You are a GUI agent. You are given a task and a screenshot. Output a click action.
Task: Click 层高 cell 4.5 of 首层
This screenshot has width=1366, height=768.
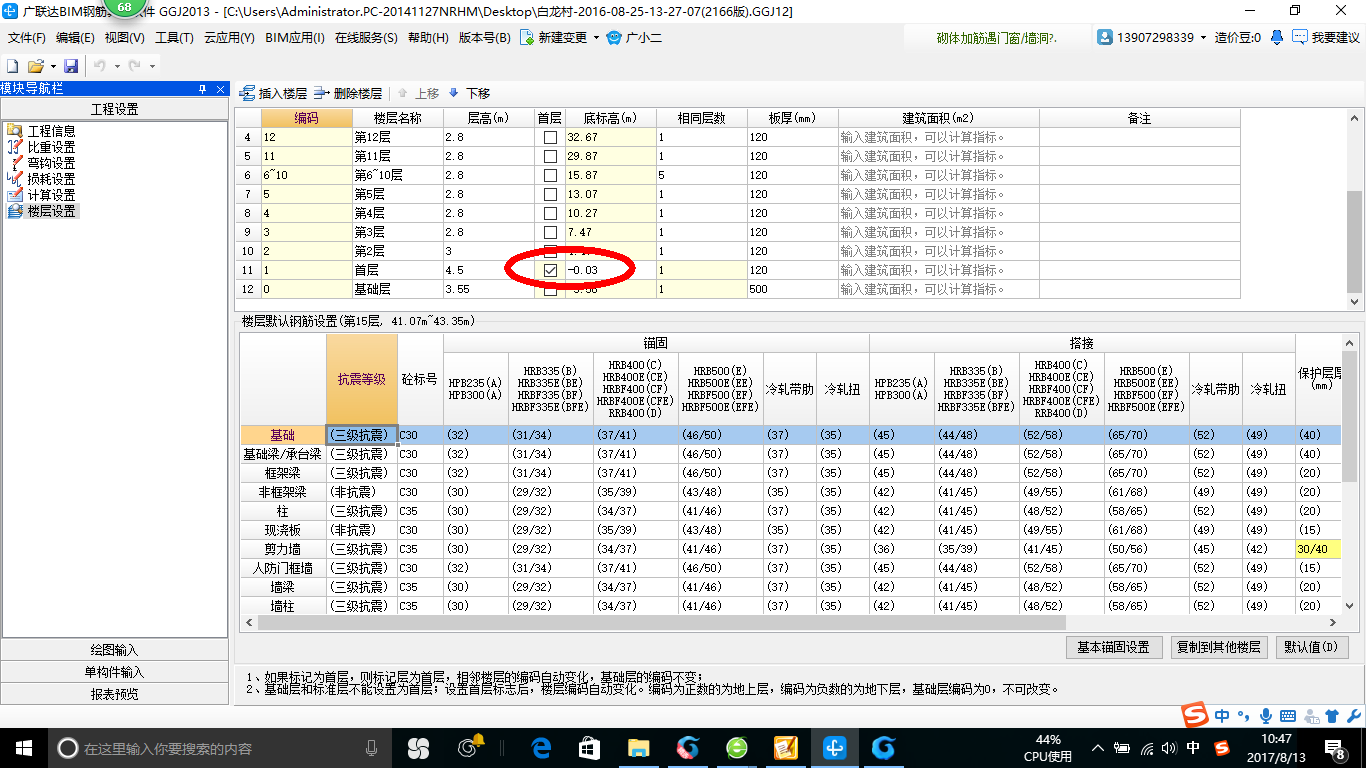click(x=489, y=270)
